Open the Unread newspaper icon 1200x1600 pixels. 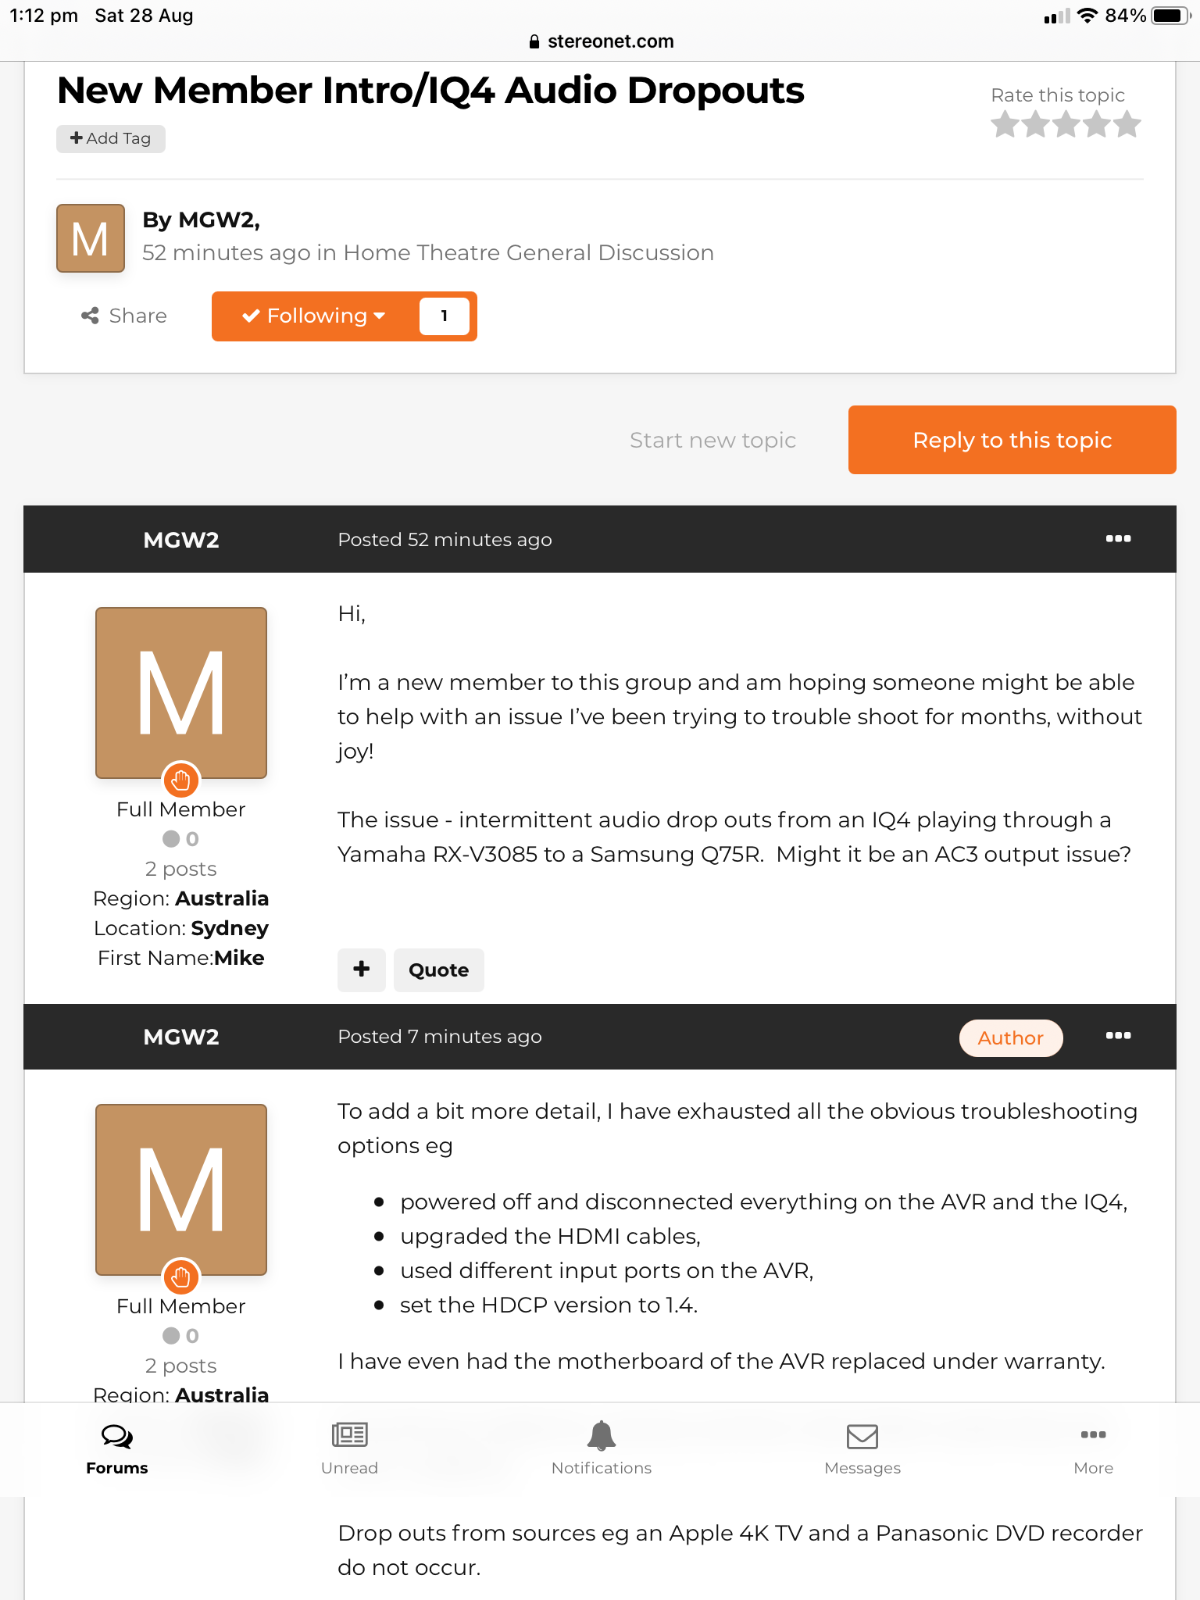(349, 1436)
